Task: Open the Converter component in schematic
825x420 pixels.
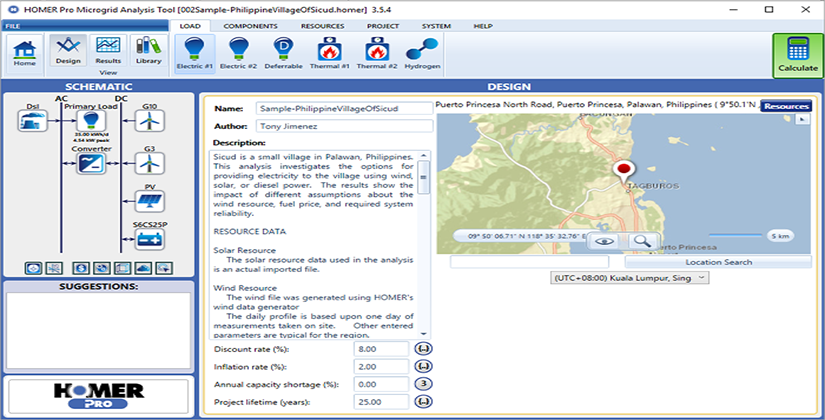Action: coord(90,163)
